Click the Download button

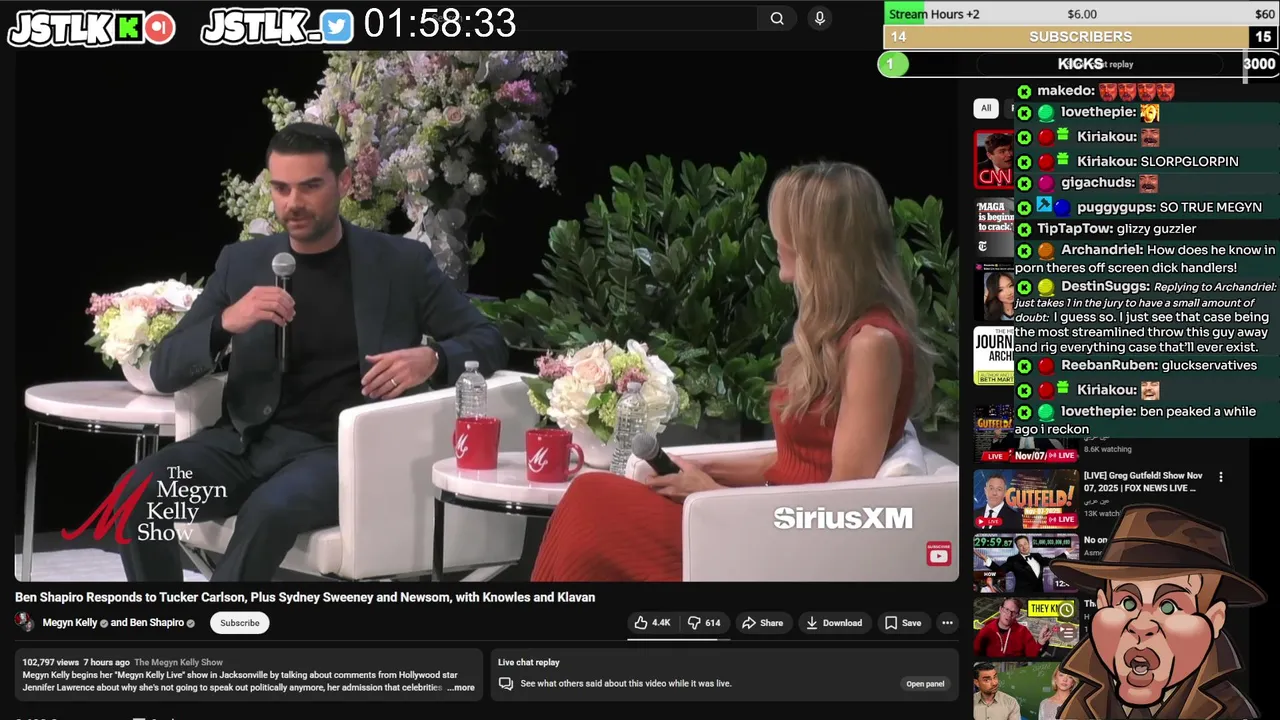(x=834, y=623)
